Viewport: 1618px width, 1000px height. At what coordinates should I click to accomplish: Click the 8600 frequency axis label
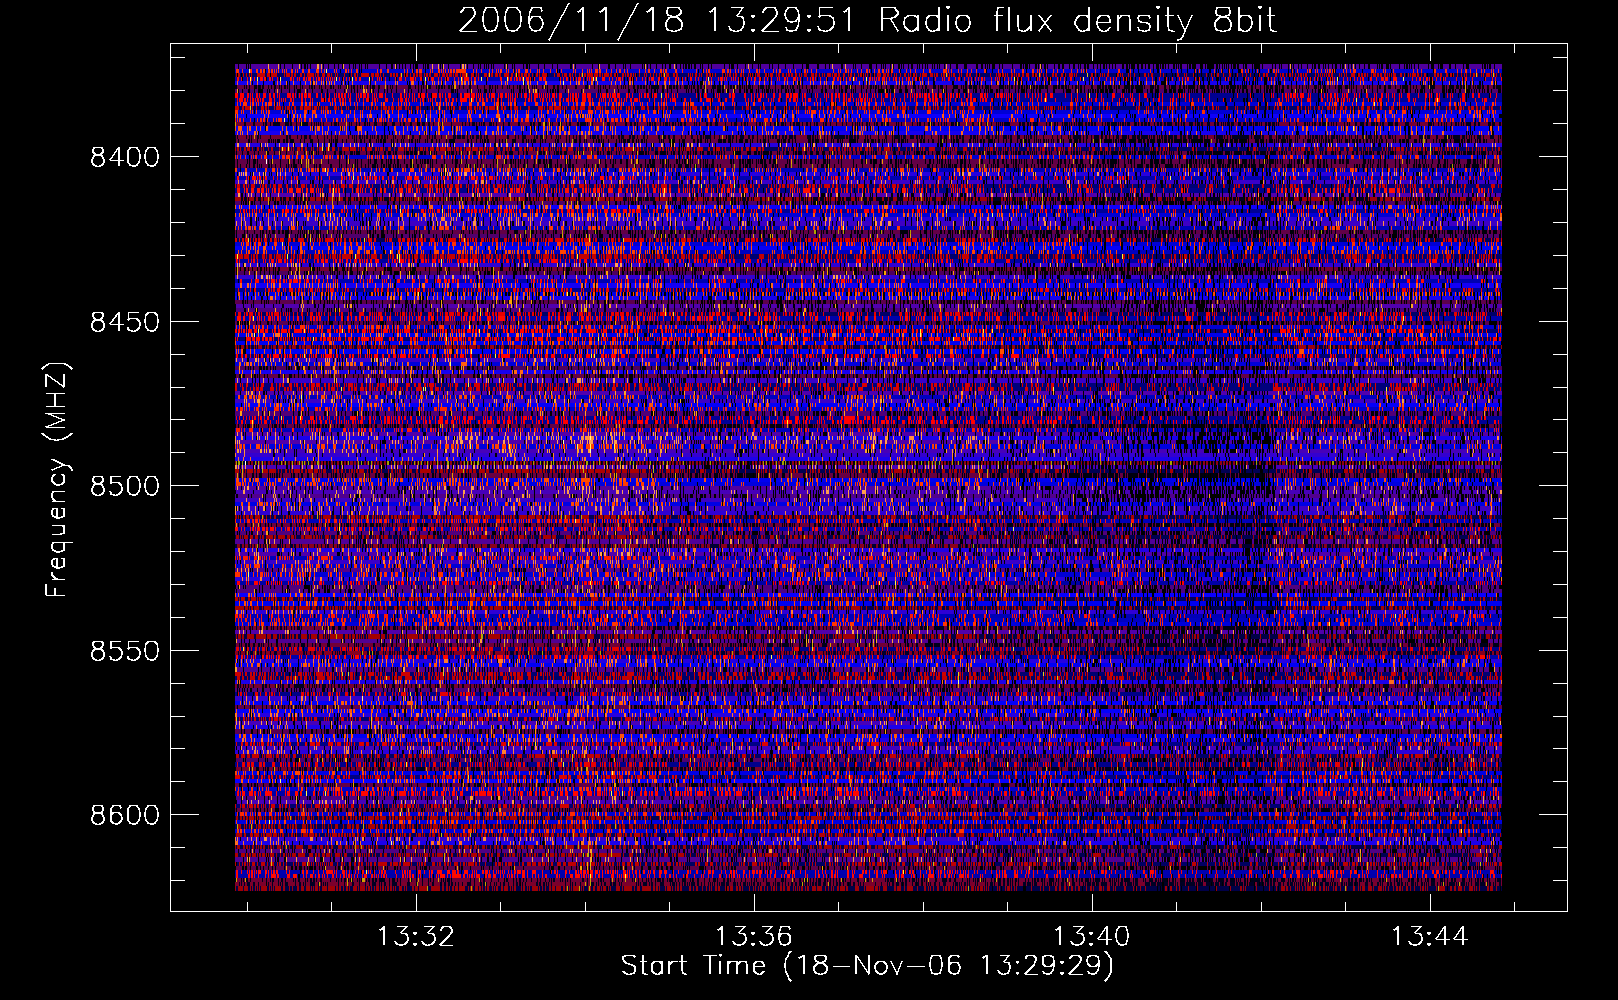pos(124,815)
